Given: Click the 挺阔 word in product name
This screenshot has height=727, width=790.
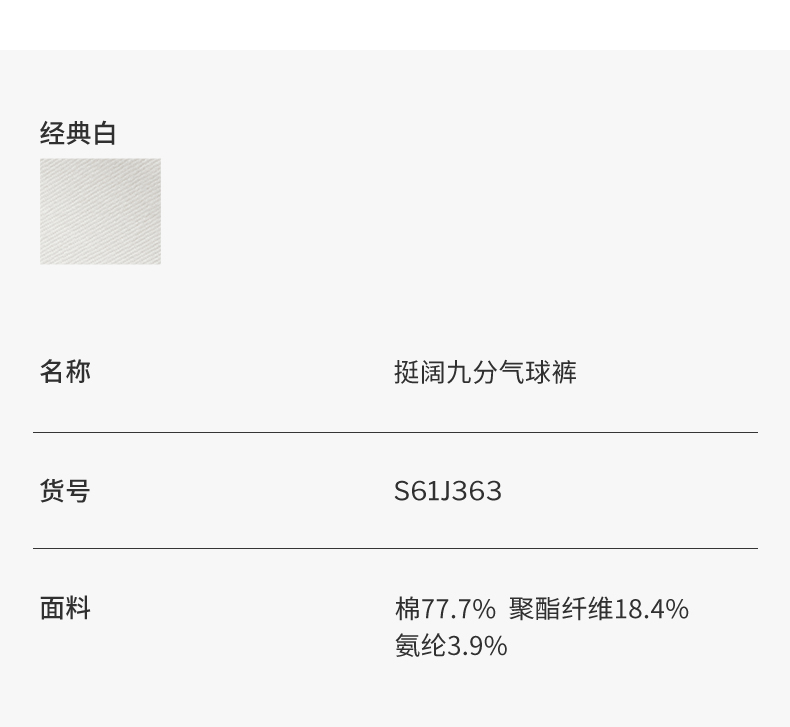Looking at the screenshot, I should (419, 373).
